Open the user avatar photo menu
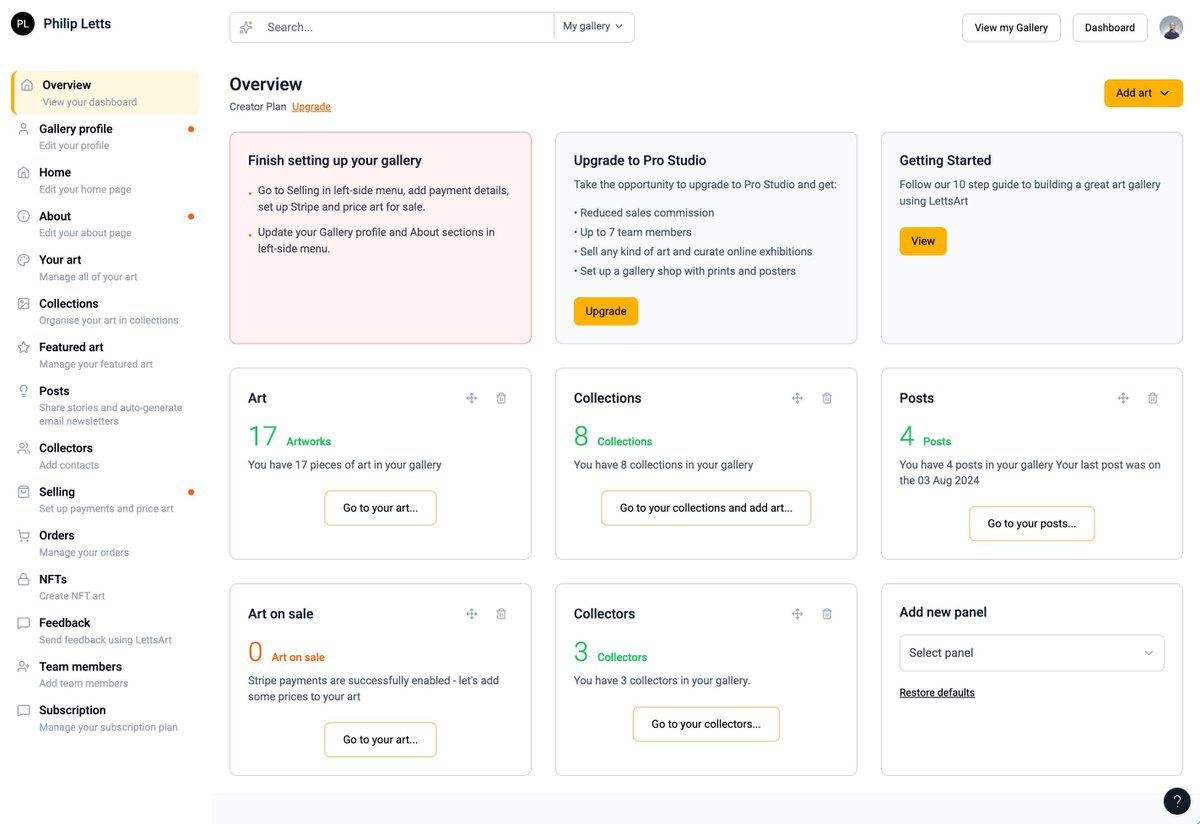Image resolution: width=1200 pixels, height=824 pixels. click(1171, 27)
